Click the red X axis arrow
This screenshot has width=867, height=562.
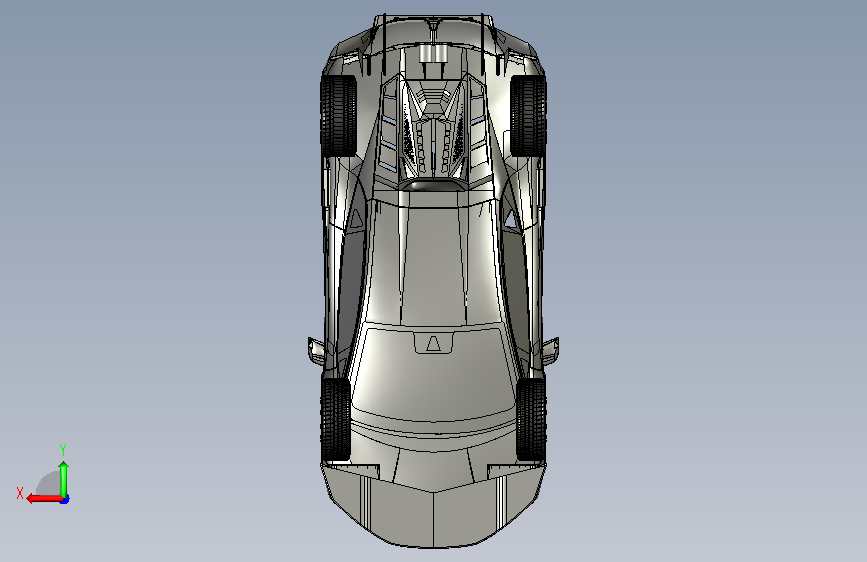pyautogui.click(x=44, y=499)
